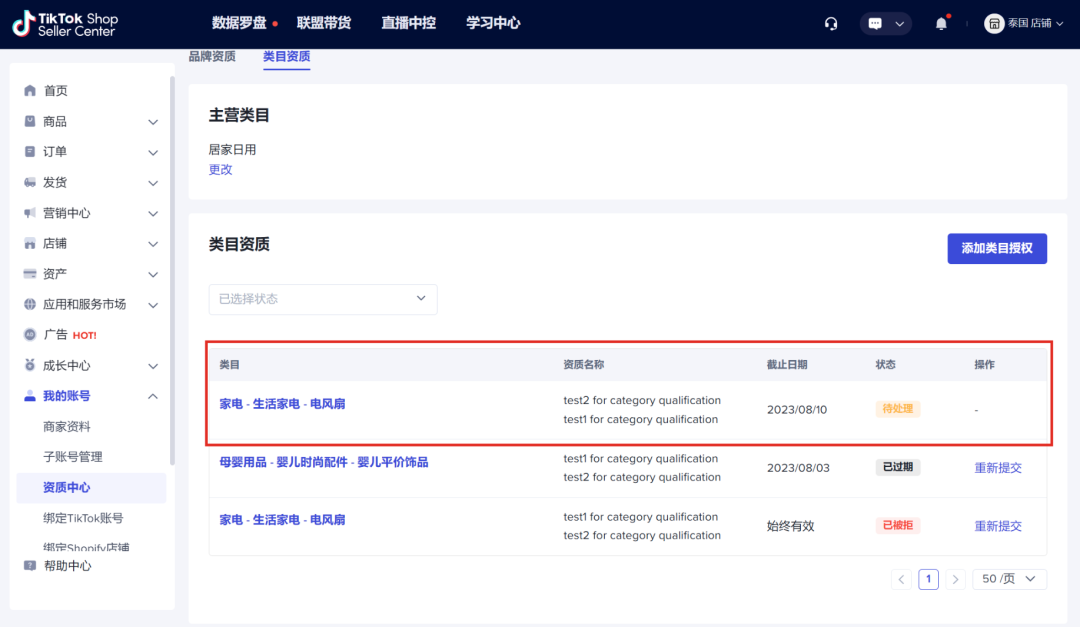Open the 已被拒 row category 家电 - 生活家电 - 电风扇

[282, 520]
